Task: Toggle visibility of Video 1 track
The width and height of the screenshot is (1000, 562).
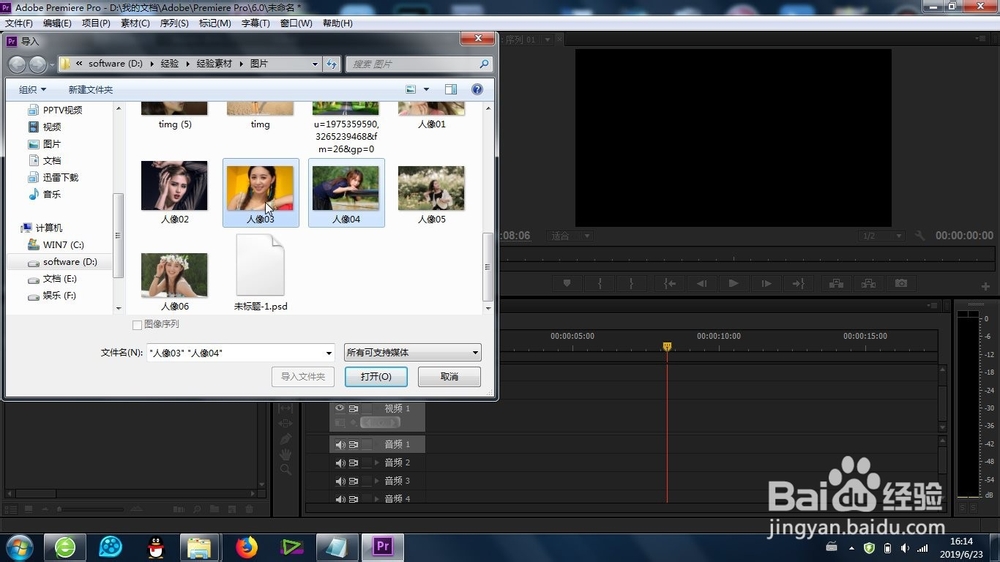Action: [x=340, y=408]
